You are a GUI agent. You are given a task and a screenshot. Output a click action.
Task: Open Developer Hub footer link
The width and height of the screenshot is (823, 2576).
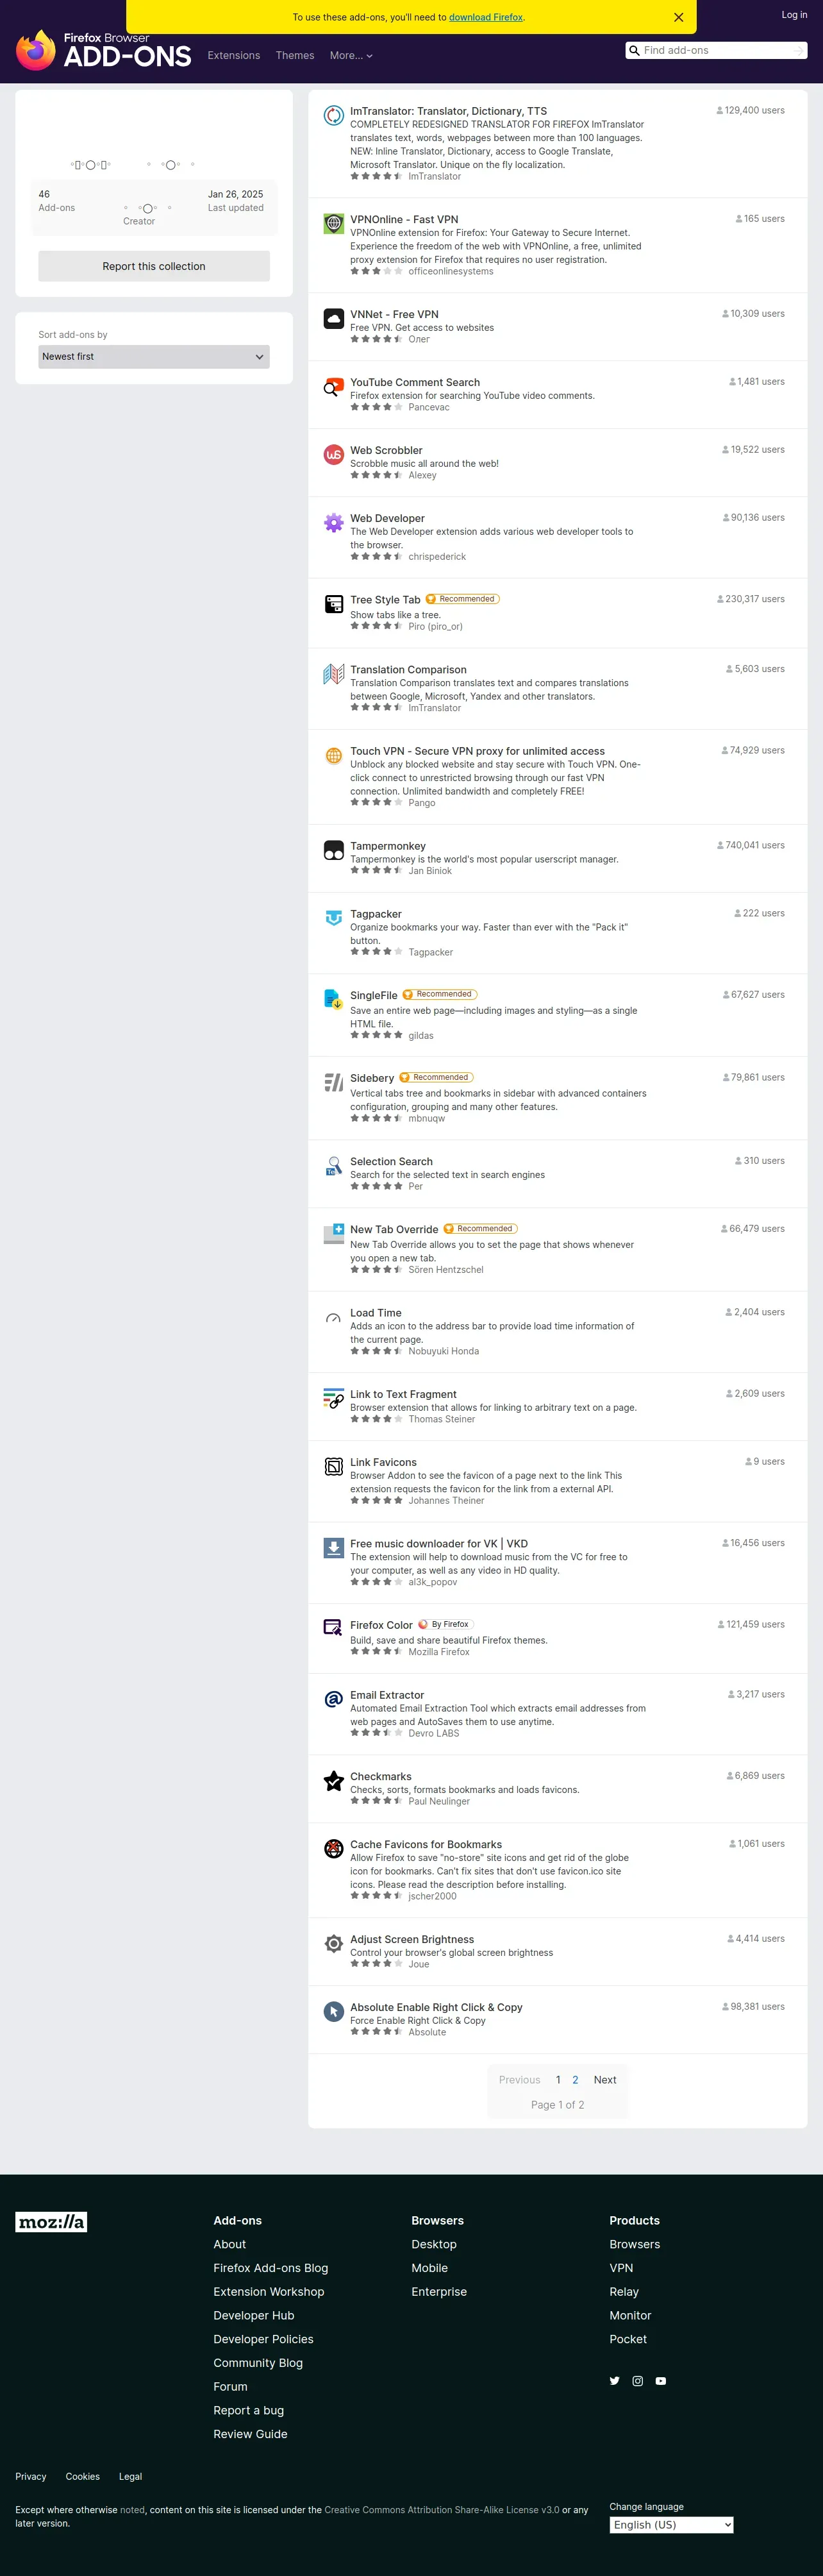coord(254,2316)
